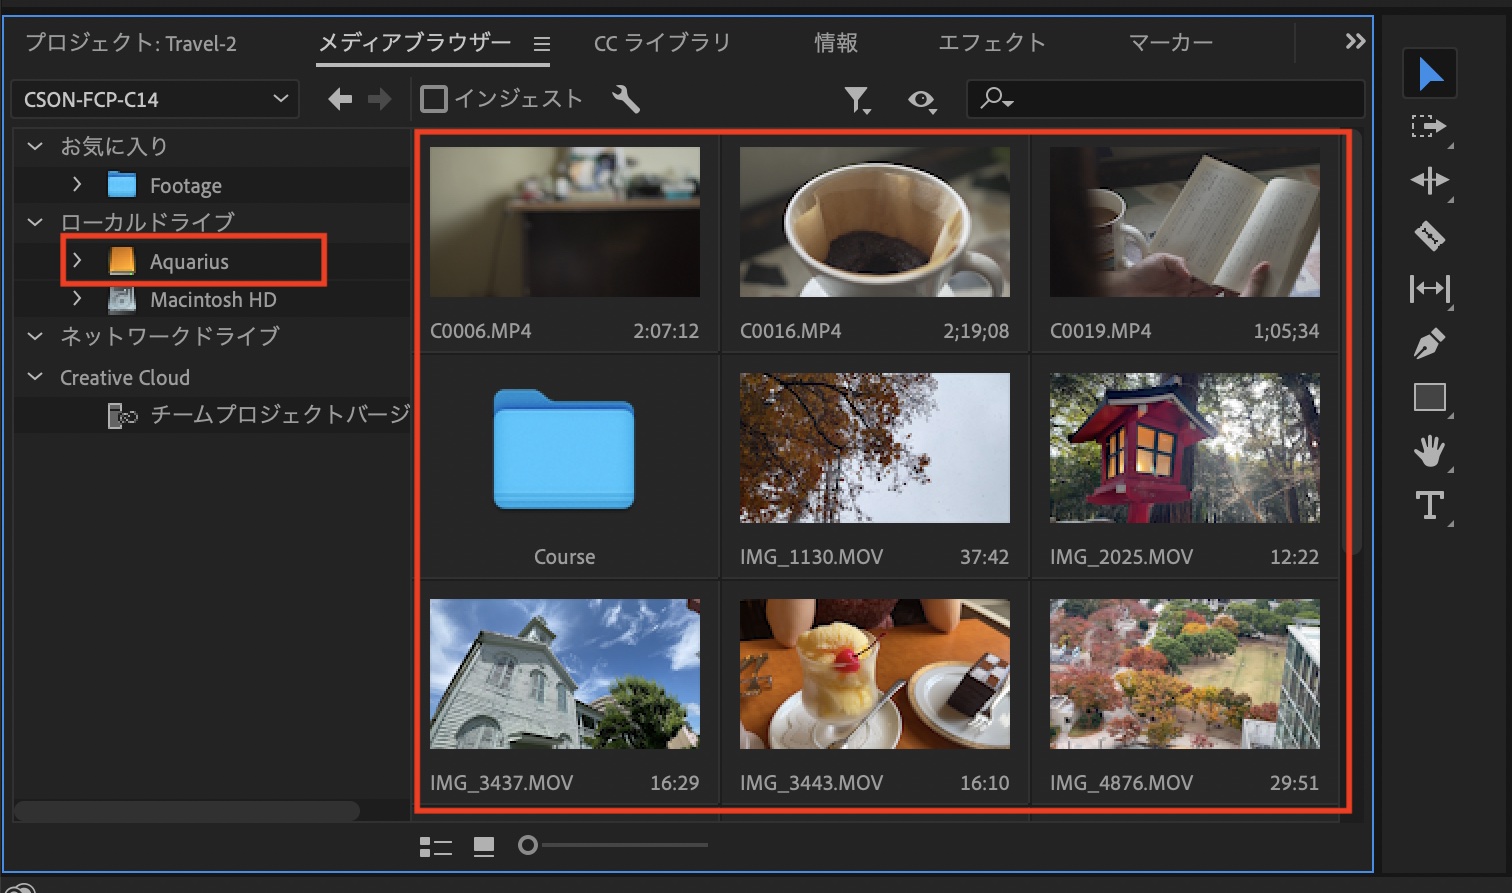
Task: Select the Pen tool
Action: tap(1429, 344)
